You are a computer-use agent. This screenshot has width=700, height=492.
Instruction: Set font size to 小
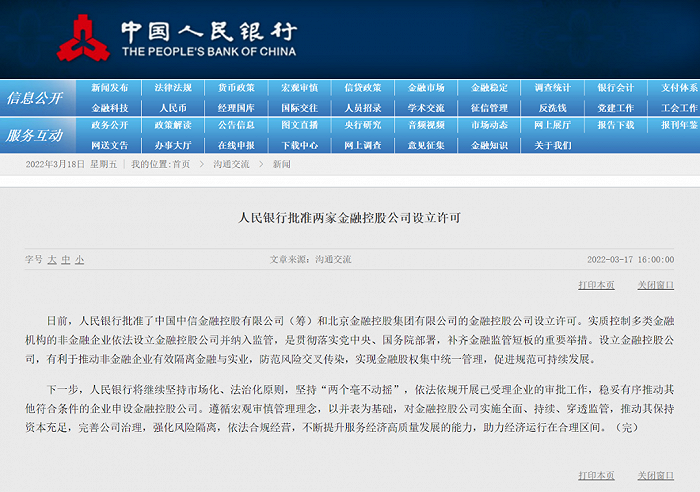[79, 259]
